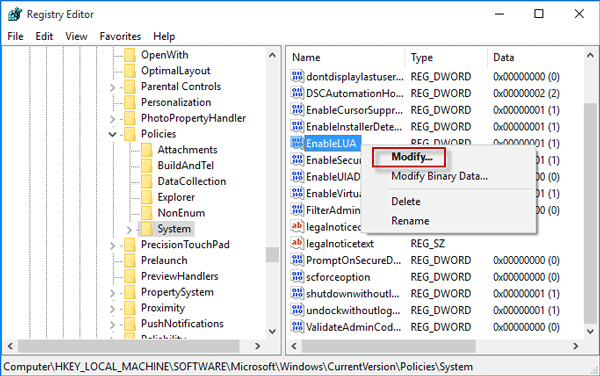Click values pane scroll down arrow
600x376 pixels.
[590, 331]
